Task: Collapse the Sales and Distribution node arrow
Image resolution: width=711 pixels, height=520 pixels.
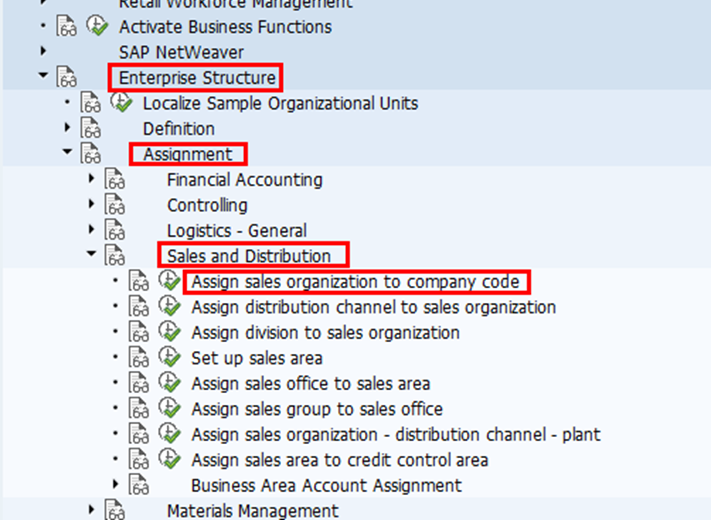Action: point(92,255)
